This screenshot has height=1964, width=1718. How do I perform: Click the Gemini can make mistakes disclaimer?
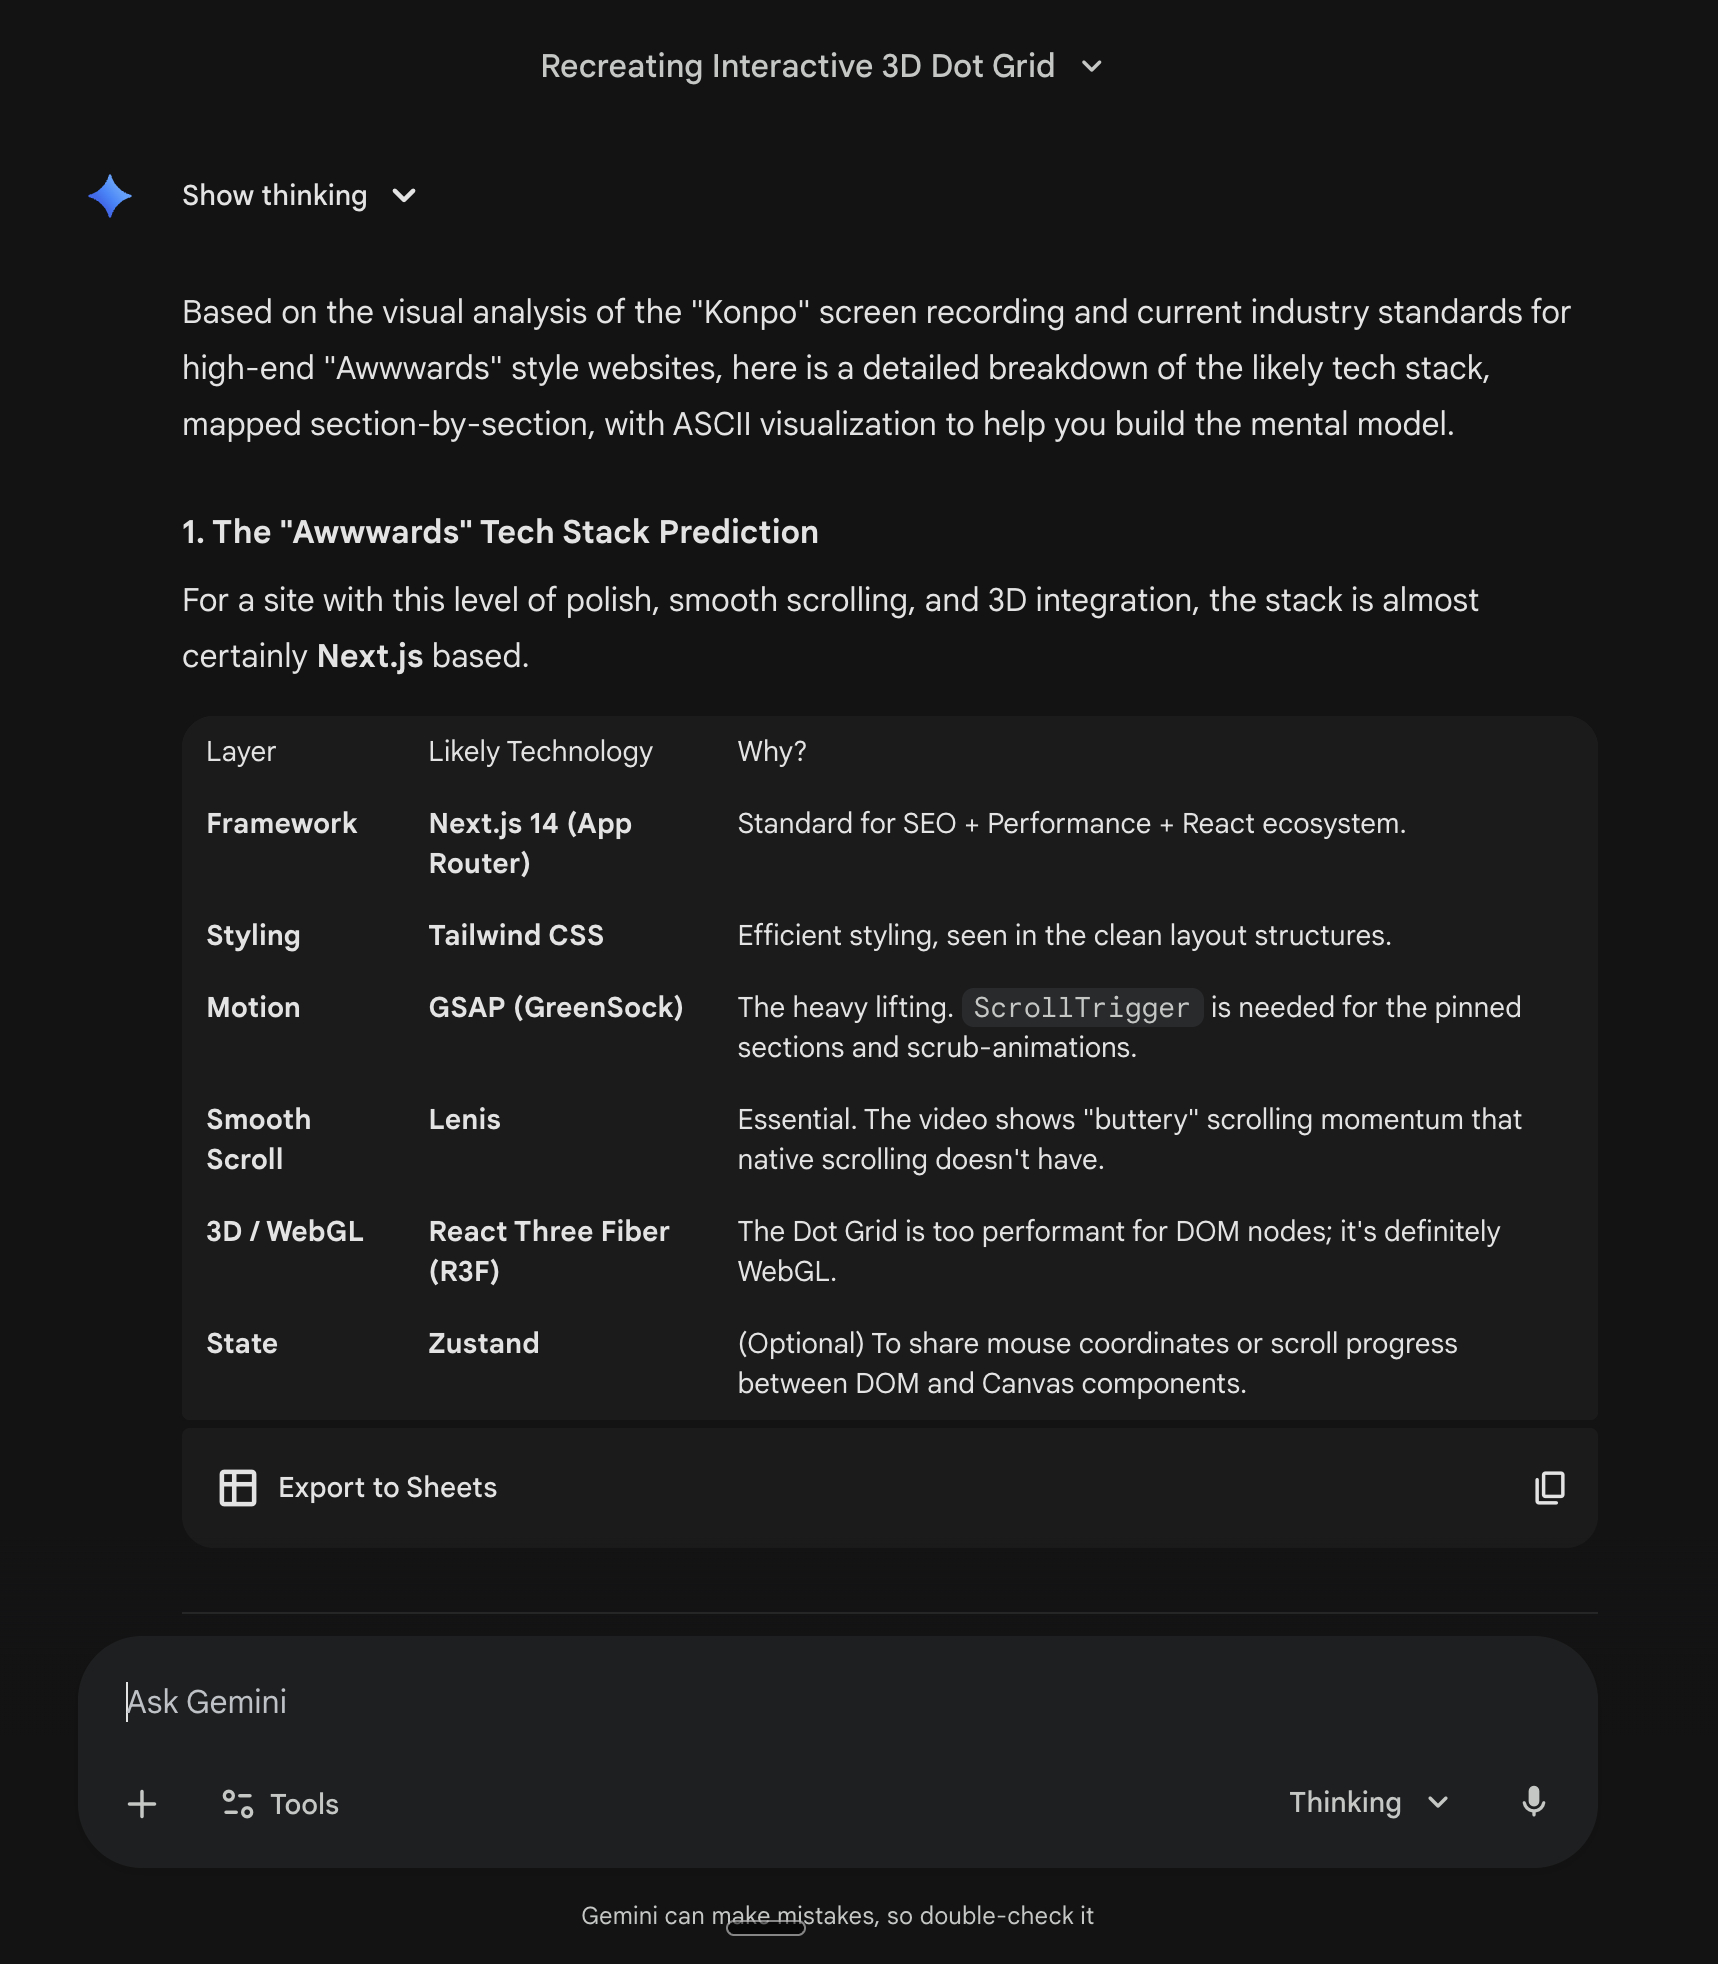(837, 1916)
